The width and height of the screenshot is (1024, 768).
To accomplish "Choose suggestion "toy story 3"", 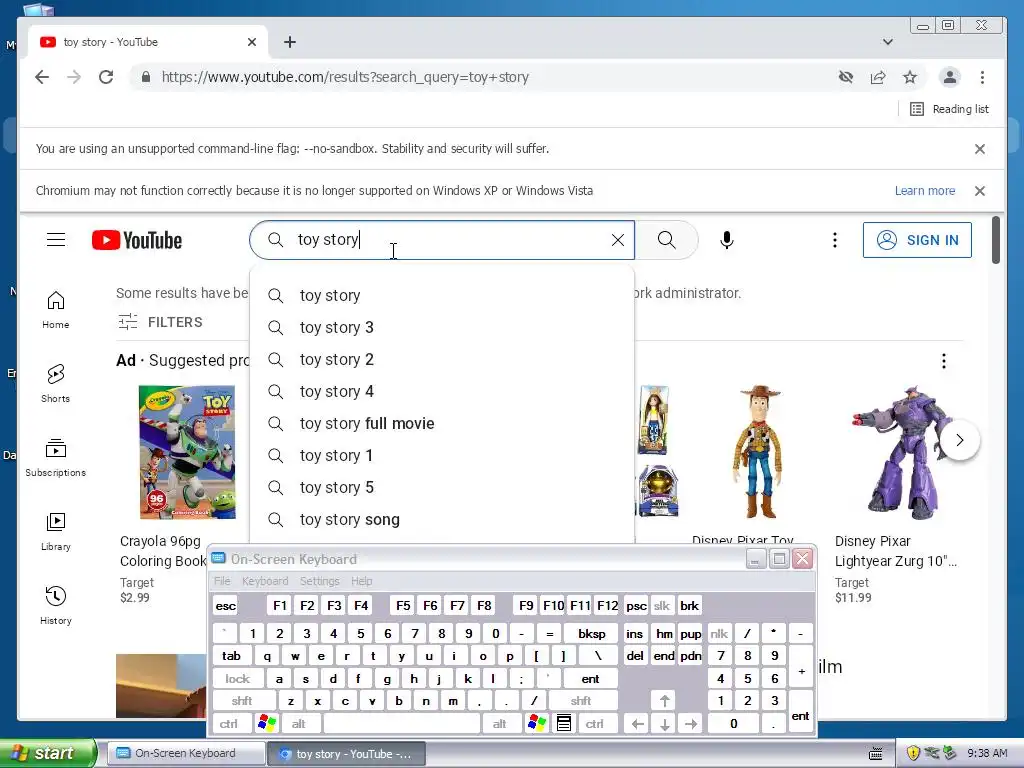I will click(x=442, y=327).
